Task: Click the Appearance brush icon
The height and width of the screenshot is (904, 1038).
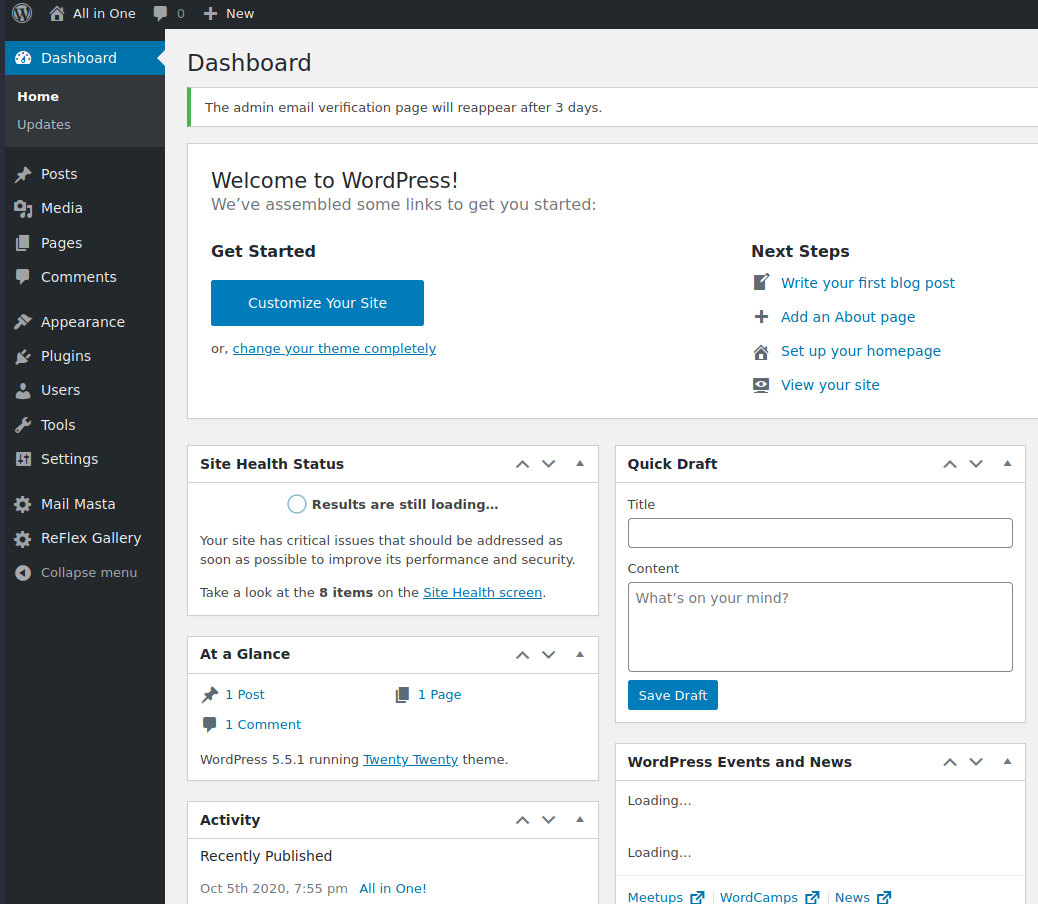Action: pyautogui.click(x=23, y=321)
